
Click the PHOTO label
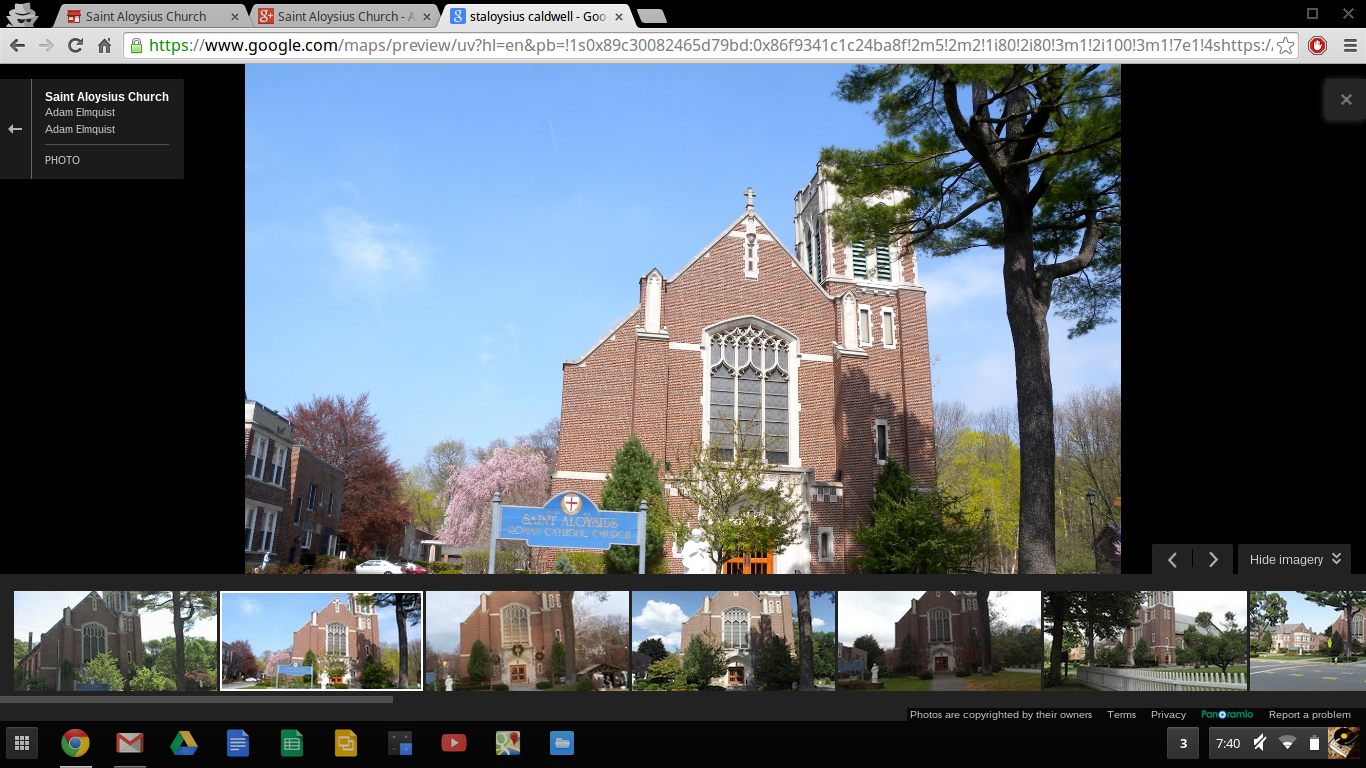(62, 160)
